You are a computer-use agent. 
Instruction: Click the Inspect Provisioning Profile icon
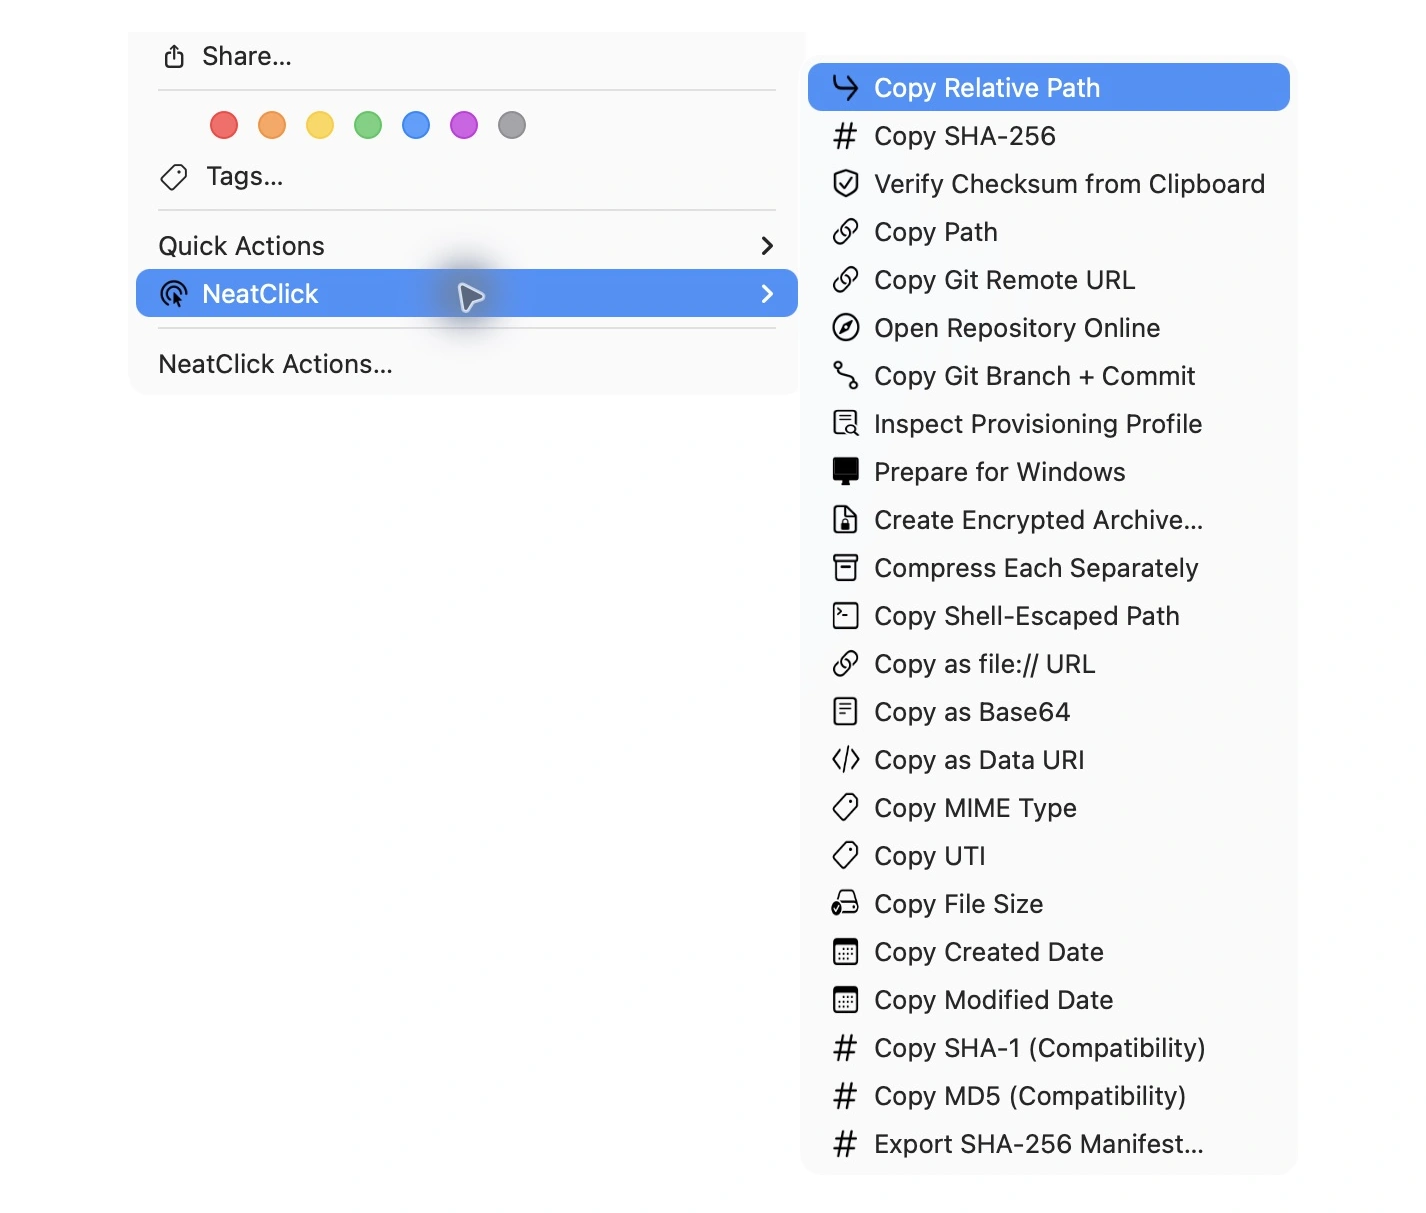tap(846, 424)
